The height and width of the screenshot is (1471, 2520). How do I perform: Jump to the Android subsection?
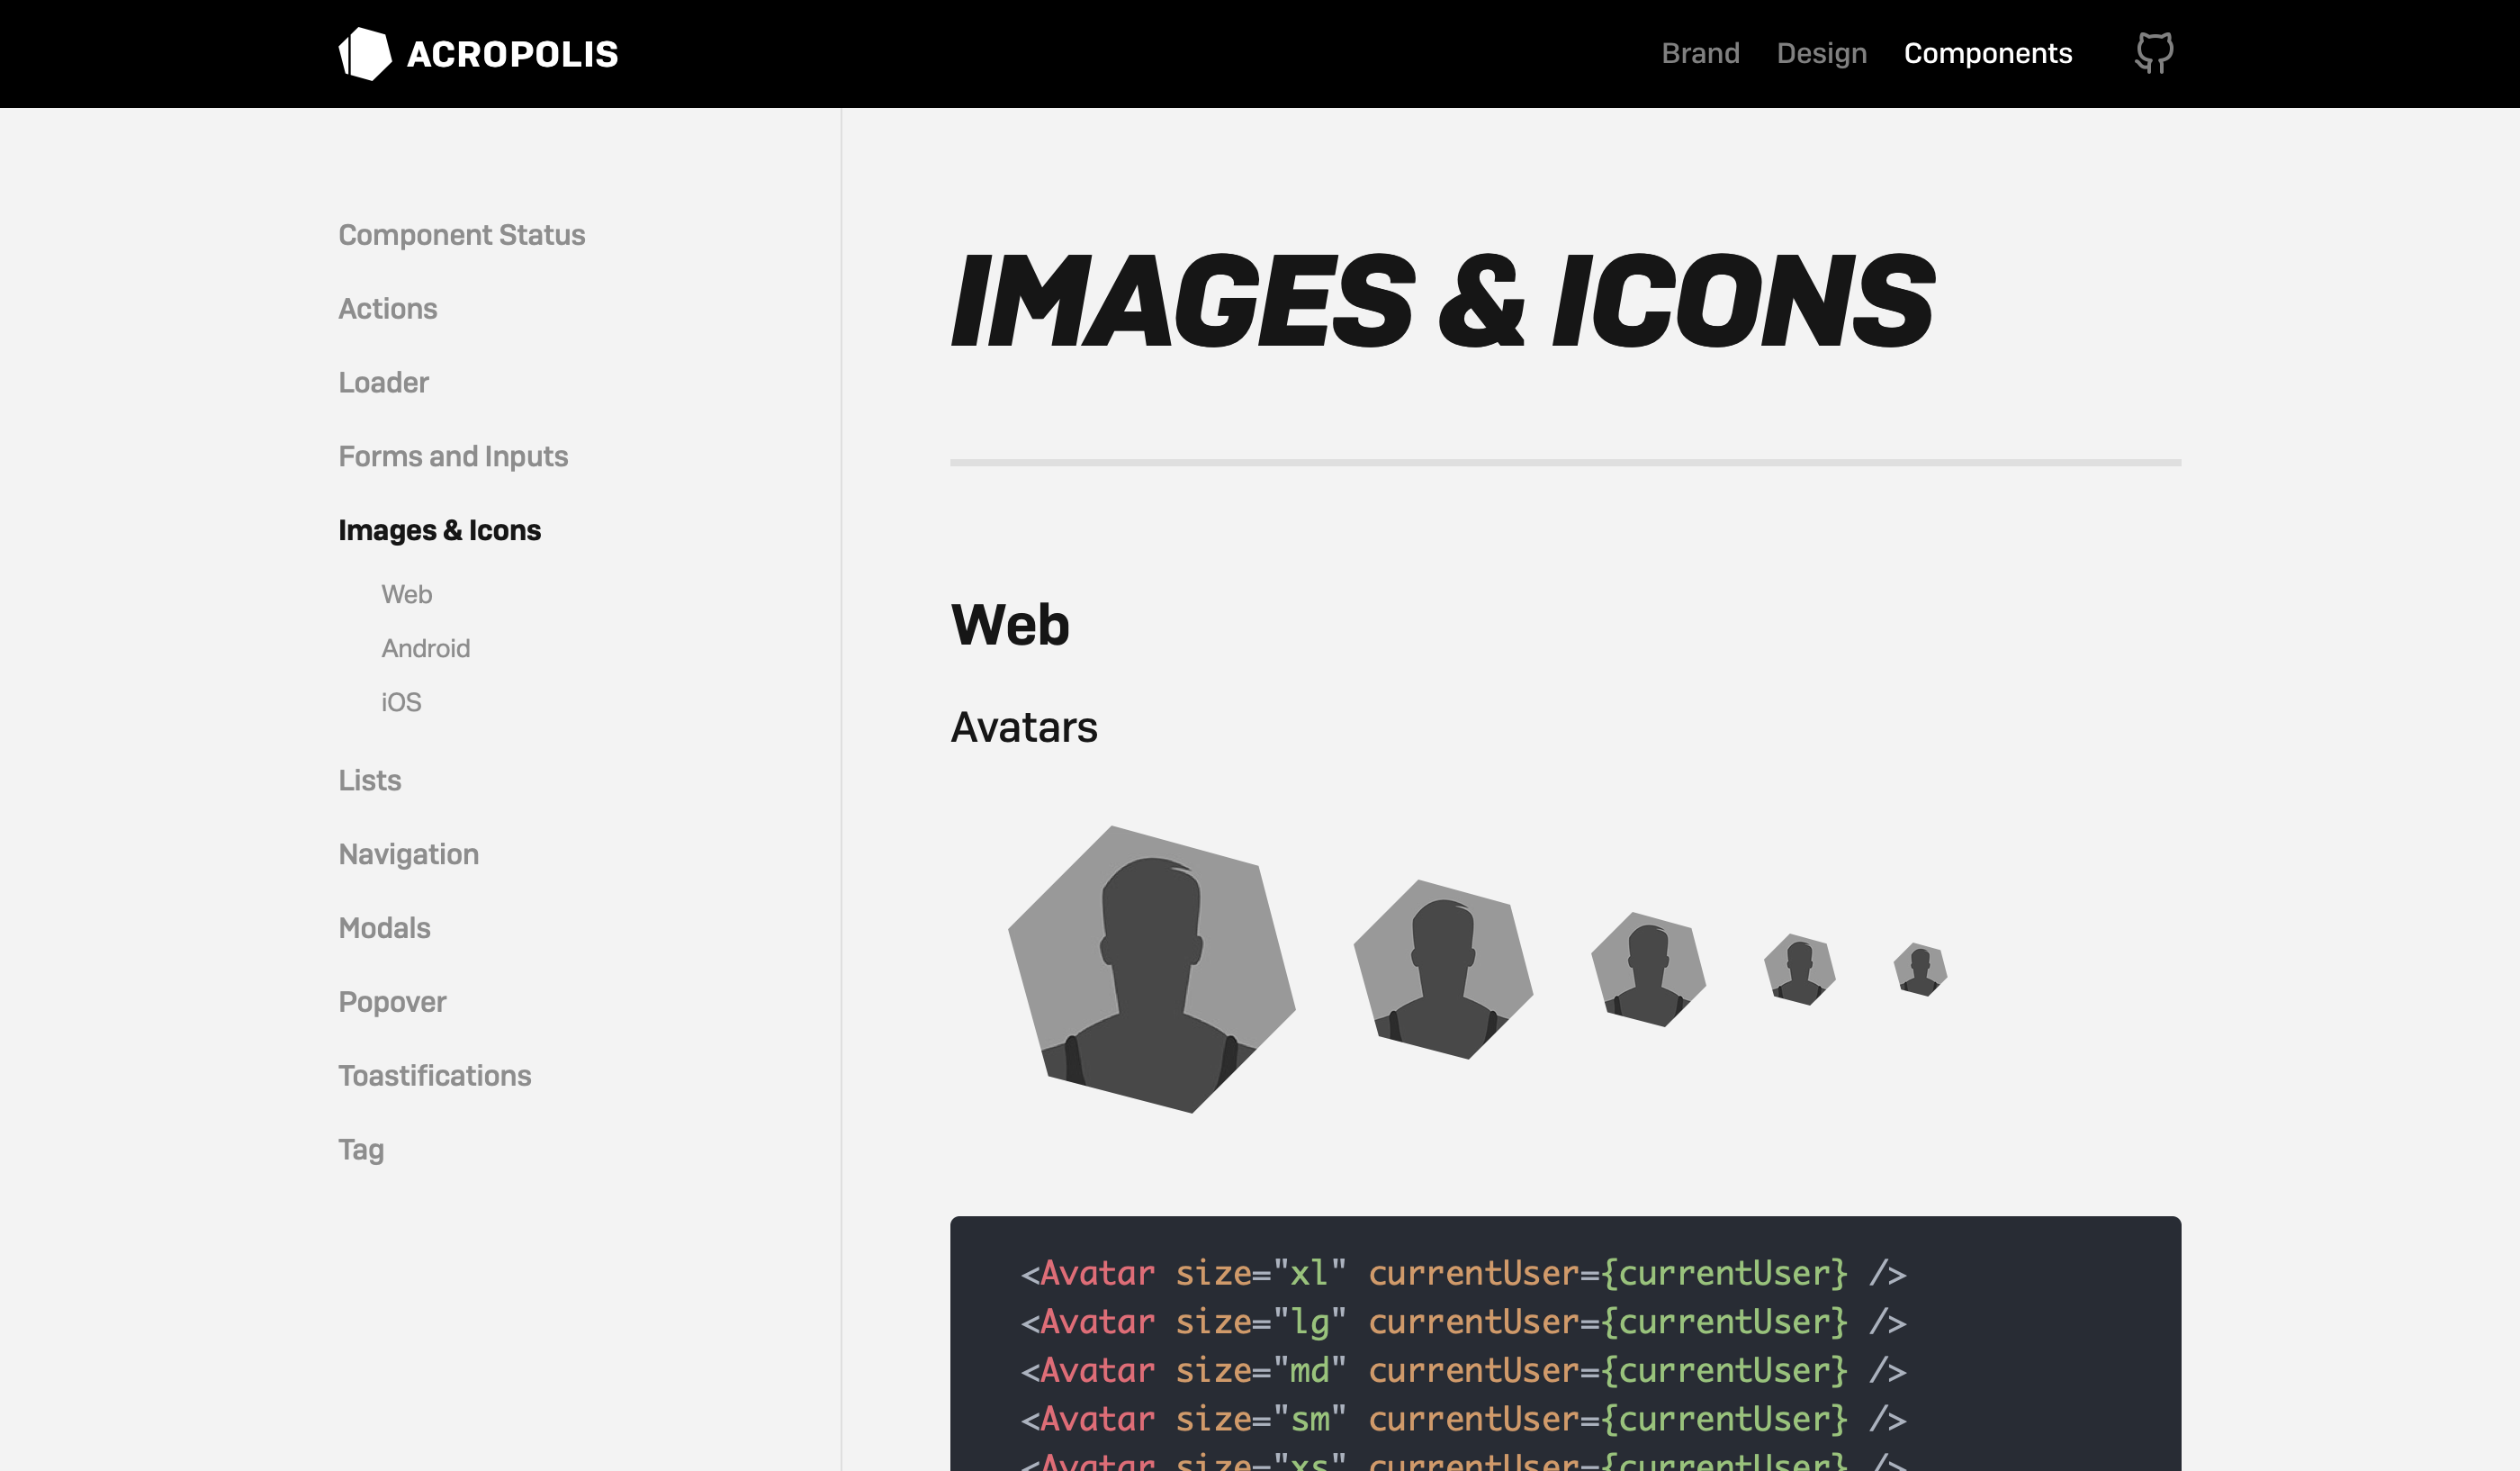(x=425, y=649)
